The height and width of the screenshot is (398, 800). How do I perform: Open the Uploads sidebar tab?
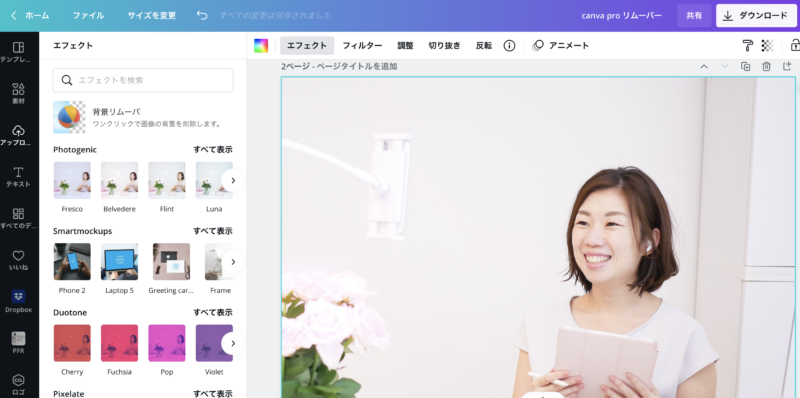pyautogui.click(x=18, y=135)
